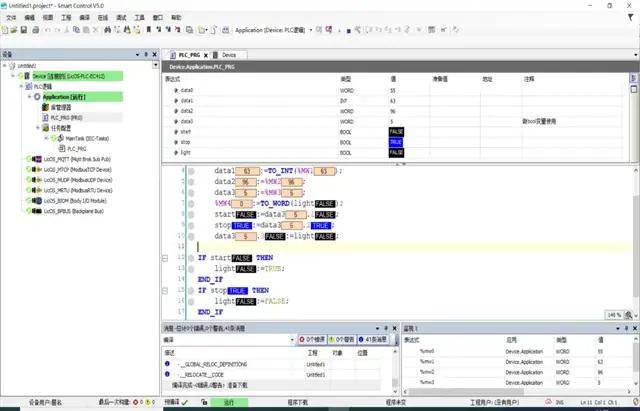This screenshot has width=640, height=411.
Task: Switch to the Device tab
Action: pyautogui.click(x=226, y=54)
